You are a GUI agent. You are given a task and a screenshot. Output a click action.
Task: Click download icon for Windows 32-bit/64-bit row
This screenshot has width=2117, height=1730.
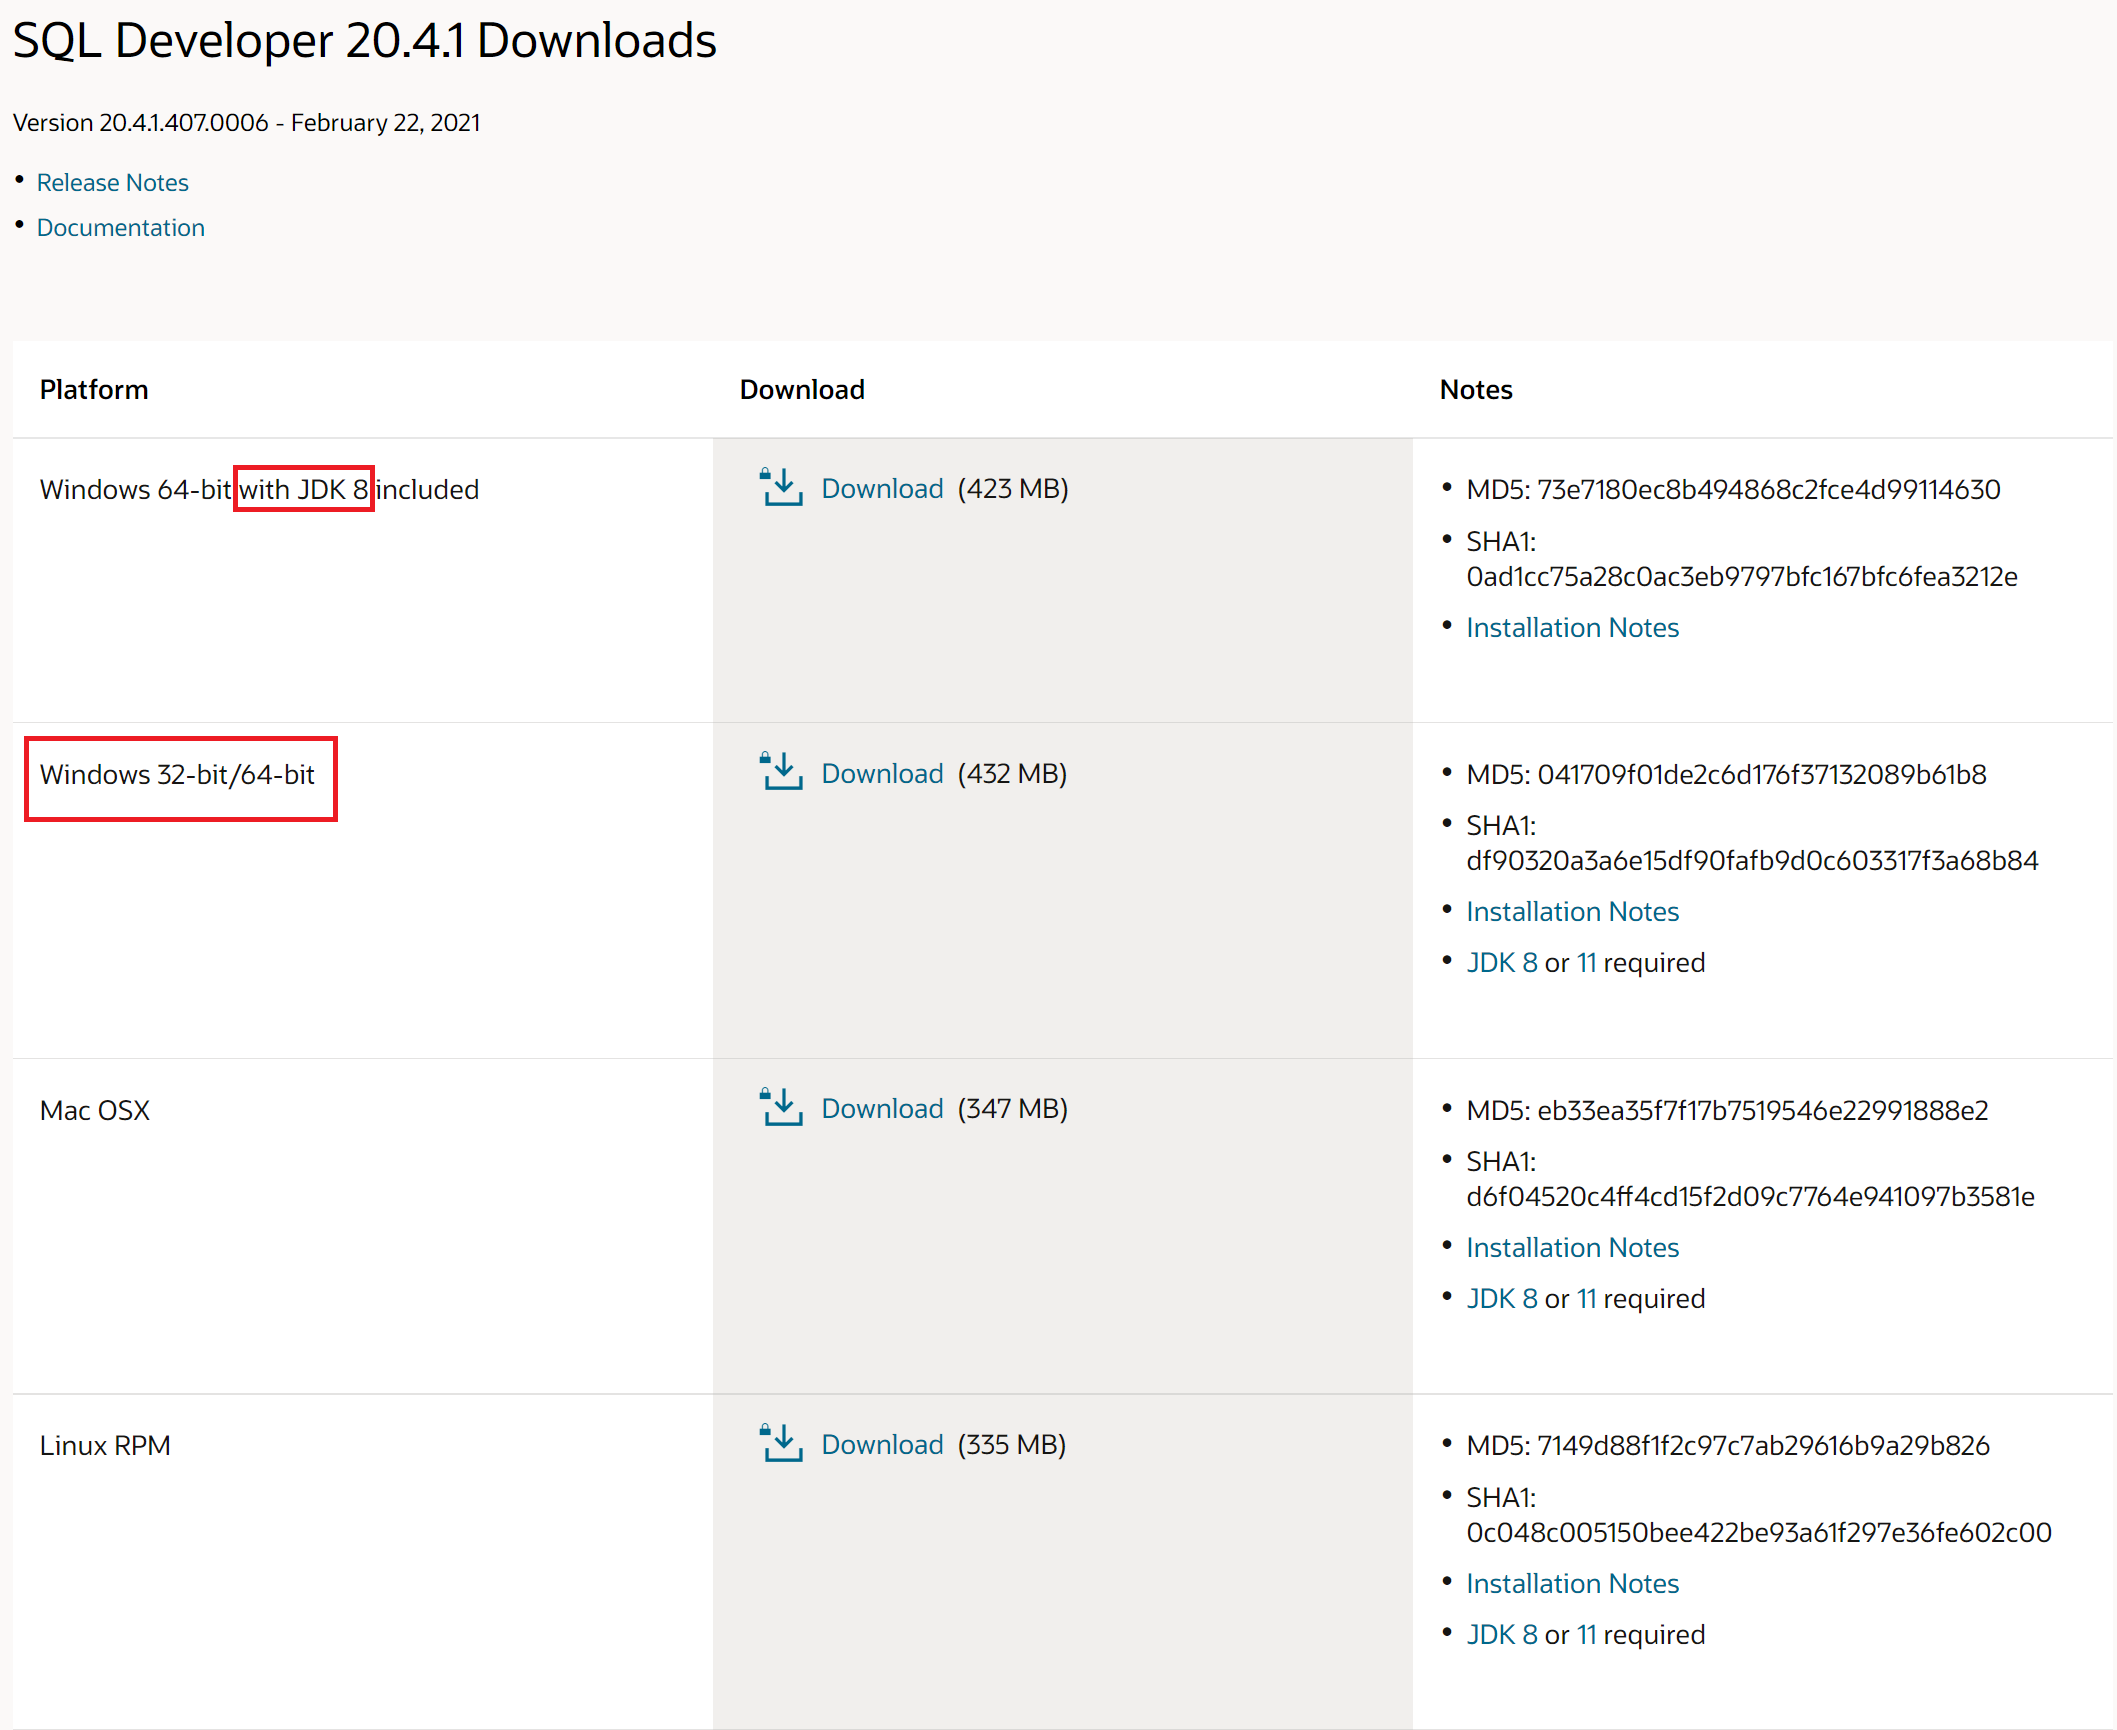click(x=781, y=772)
